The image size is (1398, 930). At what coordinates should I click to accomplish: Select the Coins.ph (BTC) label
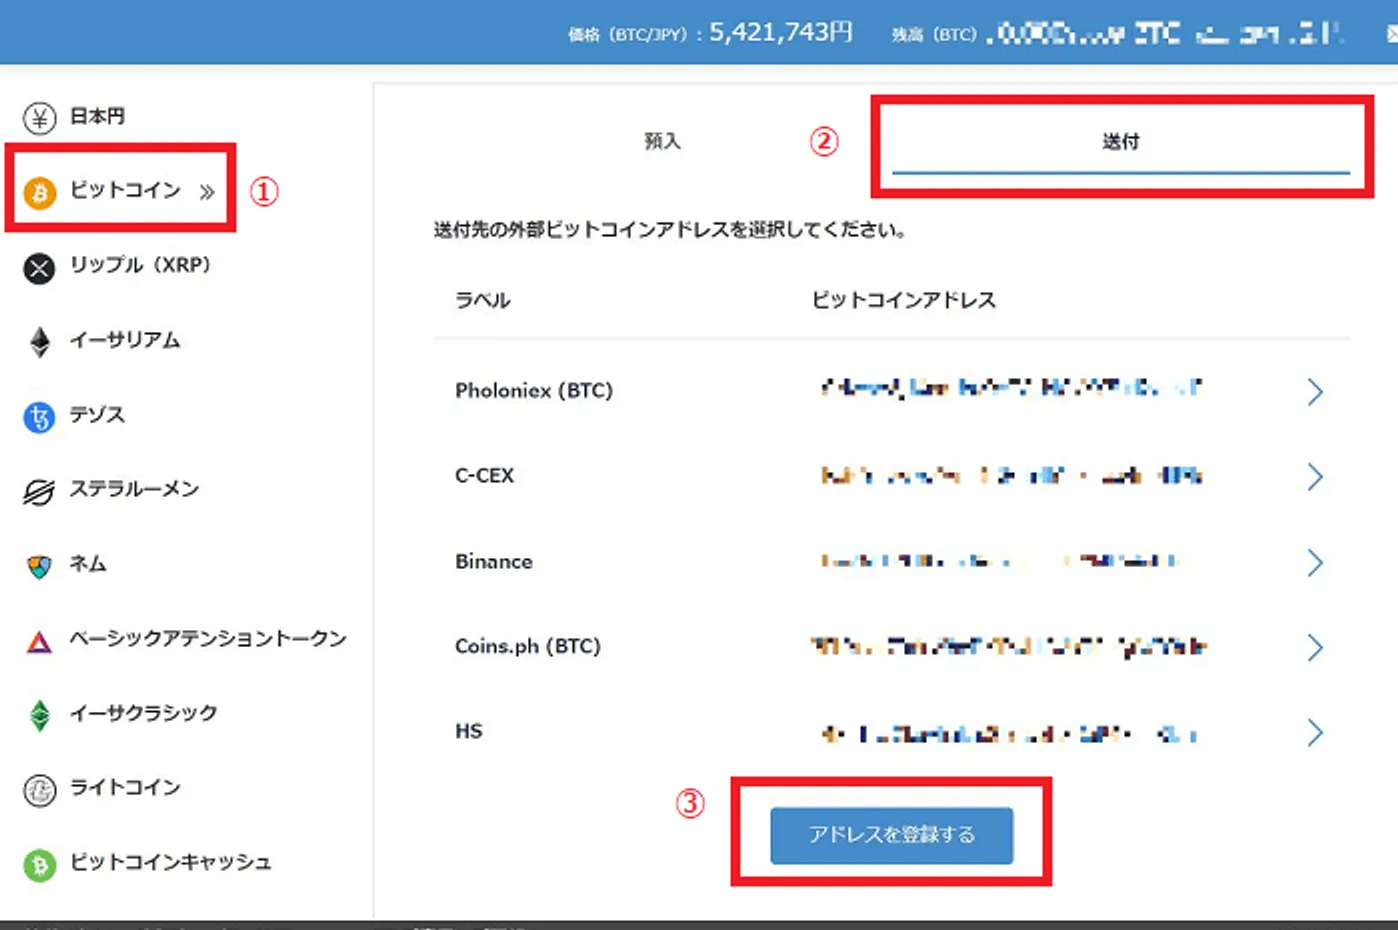(528, 646)
